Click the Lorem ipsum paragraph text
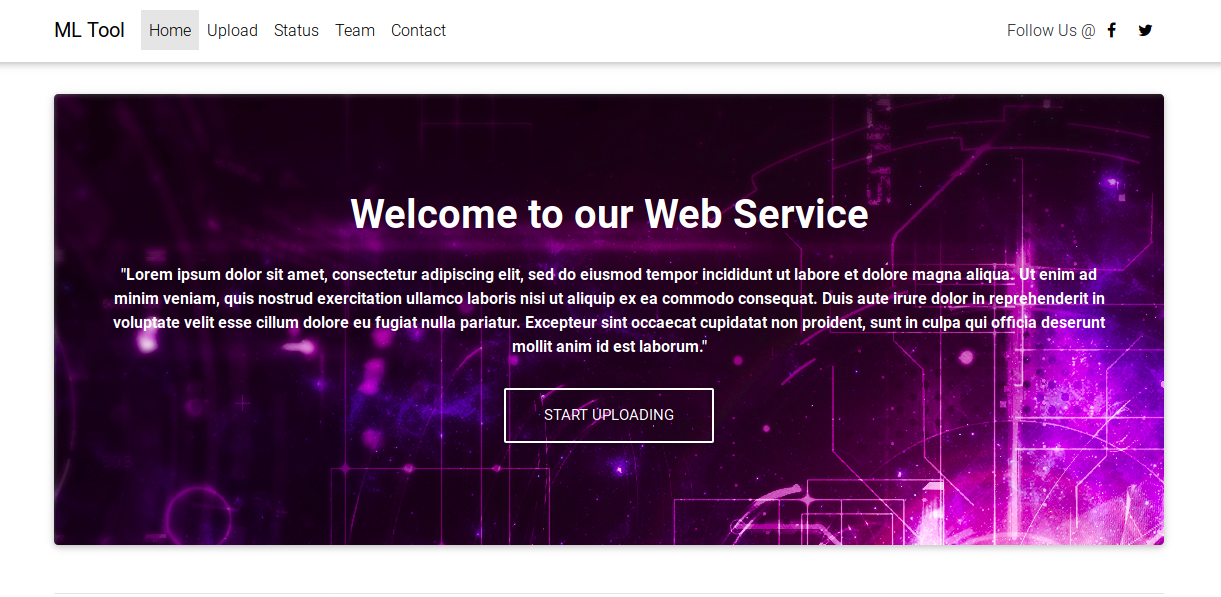Image resolution: width=1221 pixels, height=597 pixels. click(x=609, y=310)
